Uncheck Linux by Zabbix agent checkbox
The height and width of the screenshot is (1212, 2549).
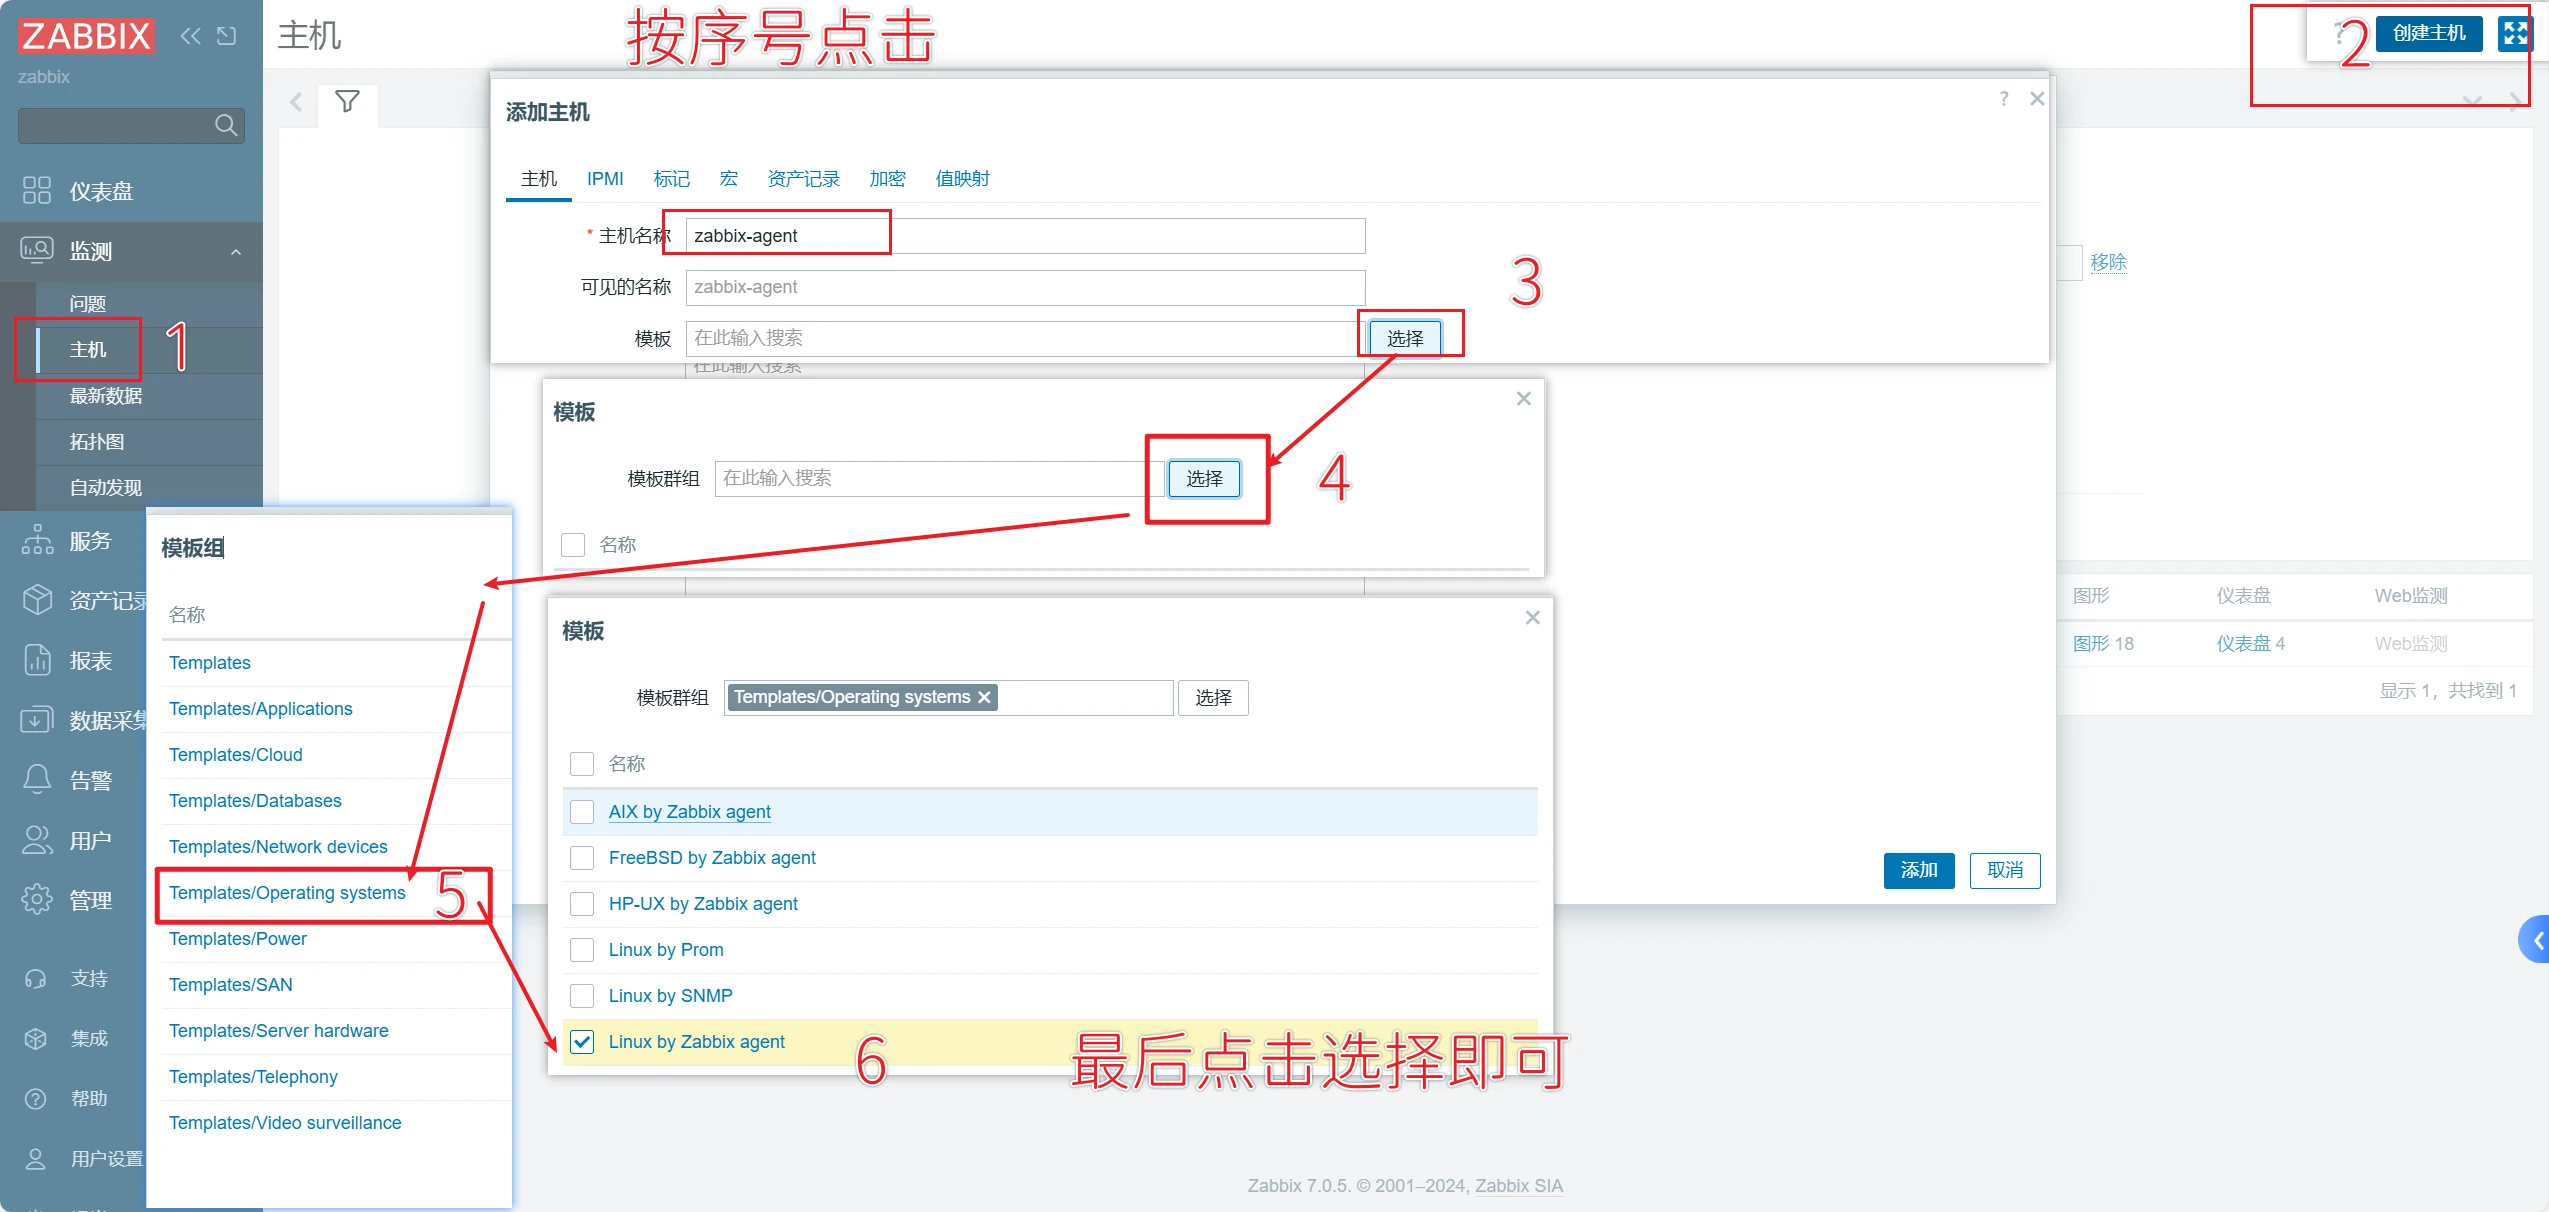[582, 1041]
